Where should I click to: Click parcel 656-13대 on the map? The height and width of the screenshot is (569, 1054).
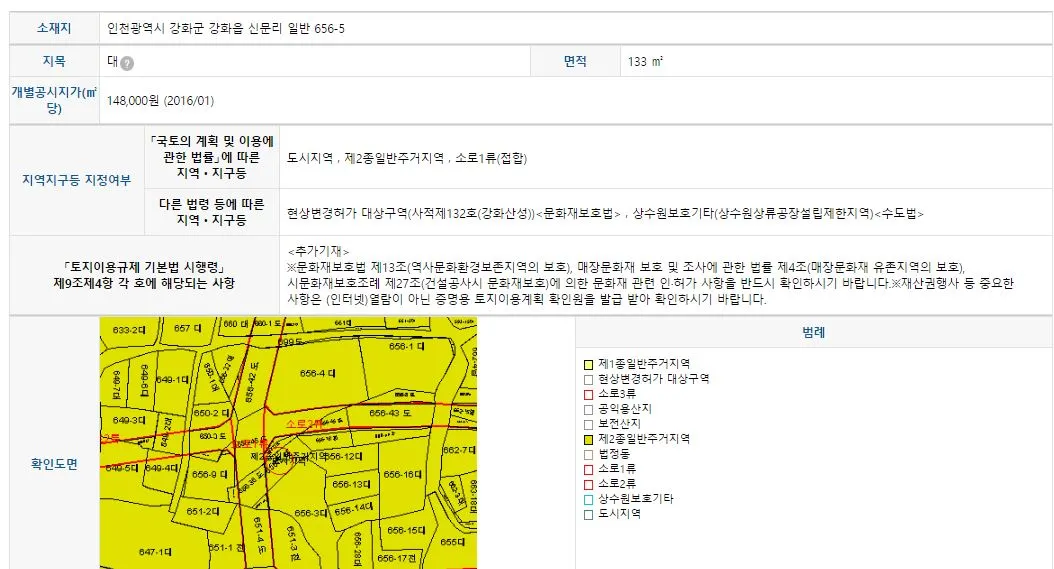point(351,484)
